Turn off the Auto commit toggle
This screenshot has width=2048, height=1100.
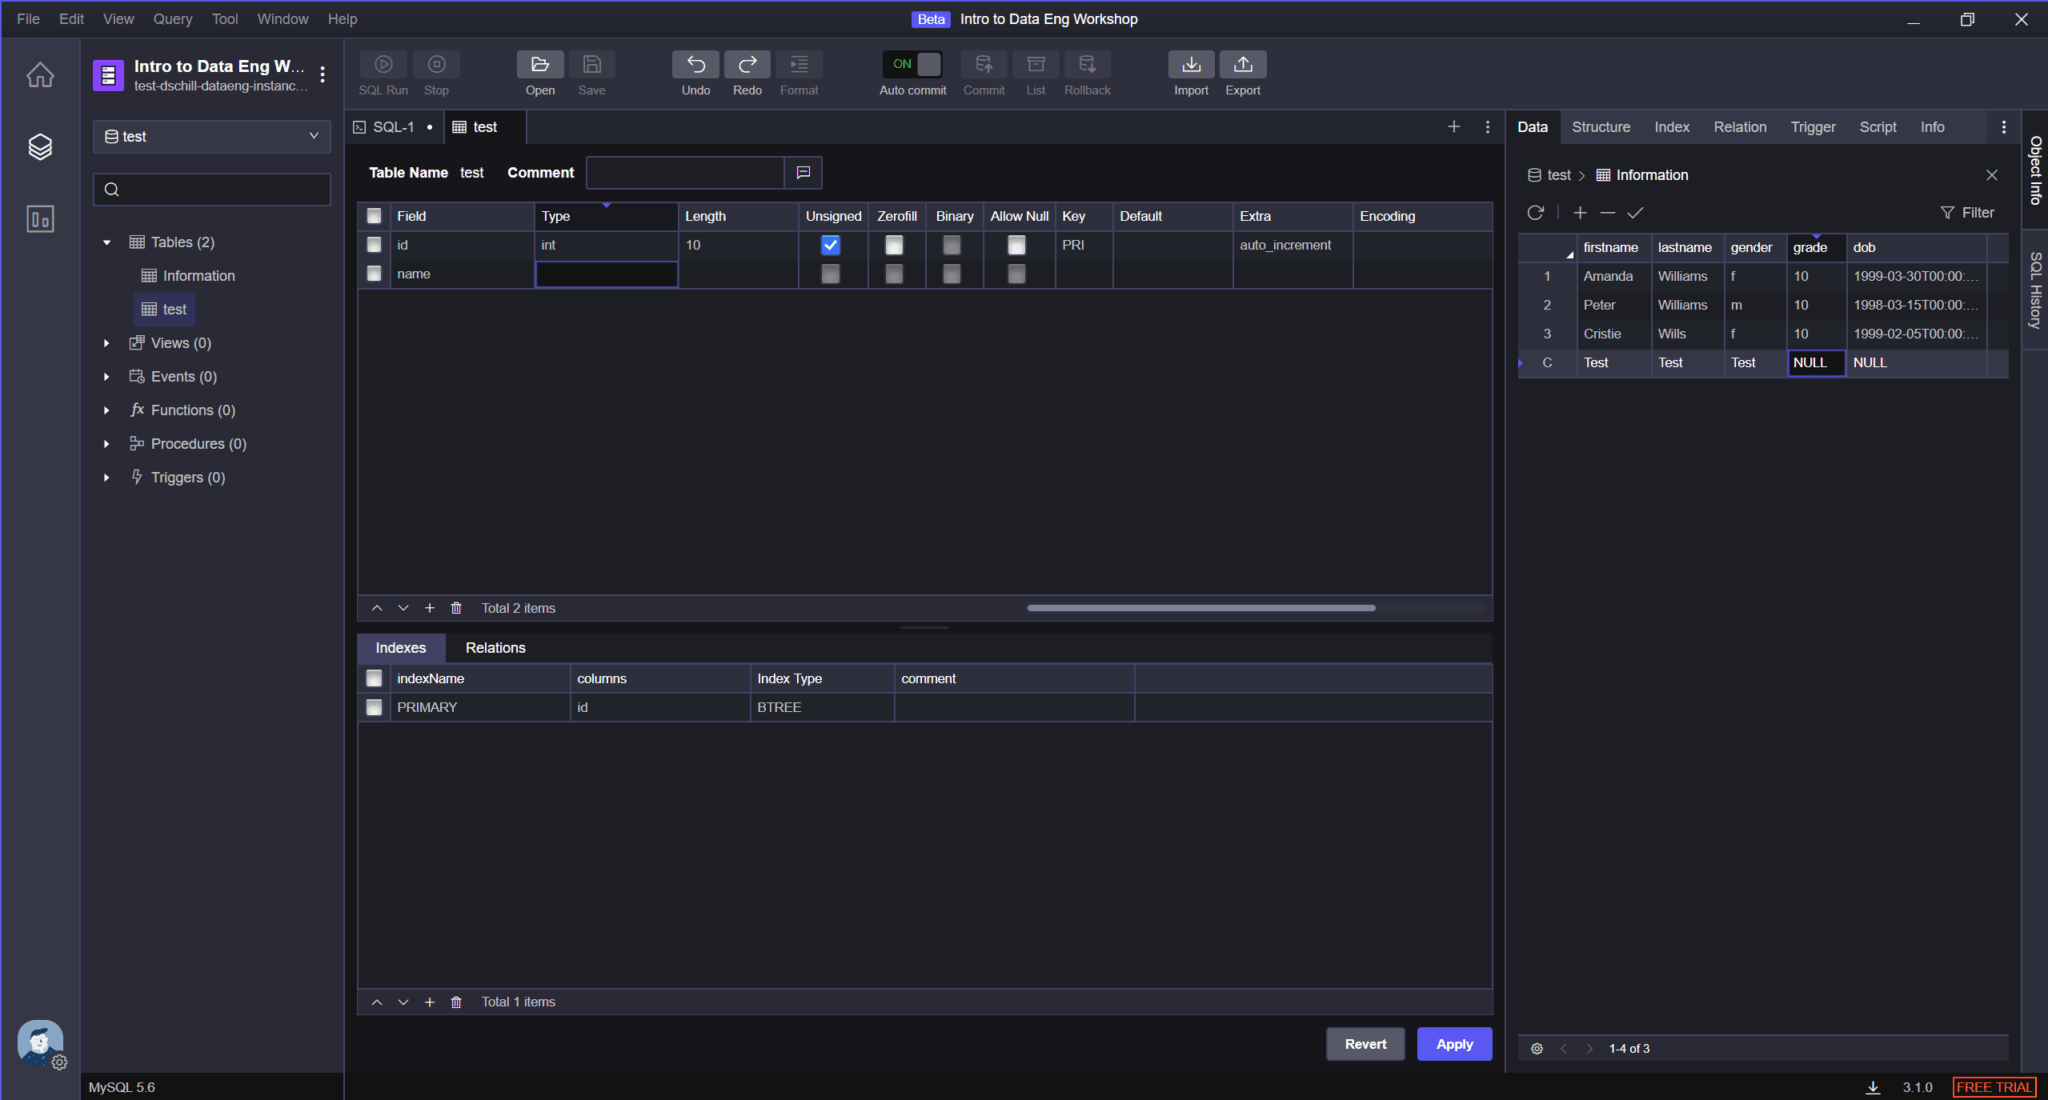(910, 63)
